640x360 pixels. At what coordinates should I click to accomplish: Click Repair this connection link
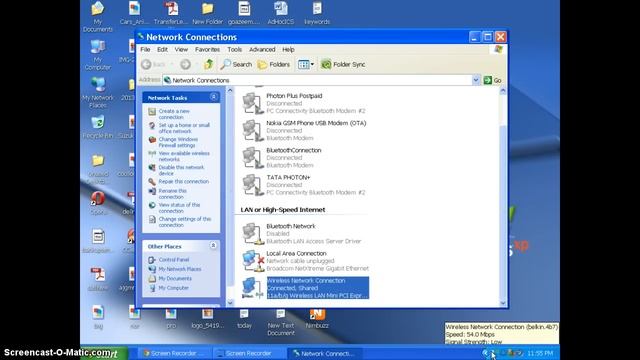pos(184,181)
